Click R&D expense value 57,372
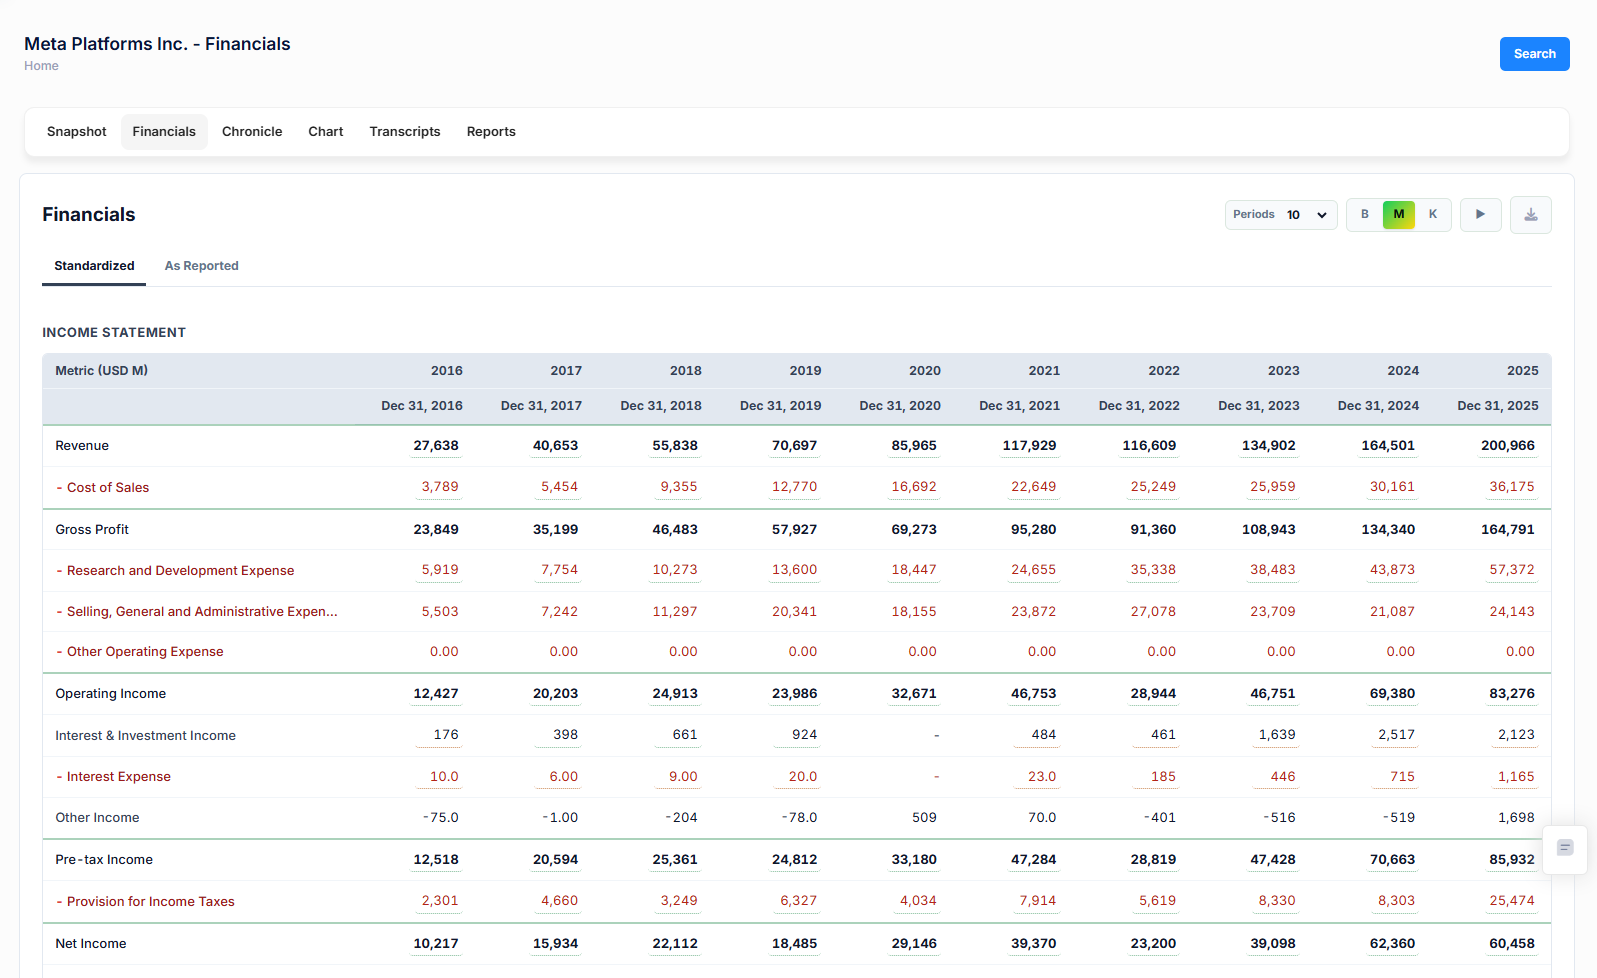 1511,570
